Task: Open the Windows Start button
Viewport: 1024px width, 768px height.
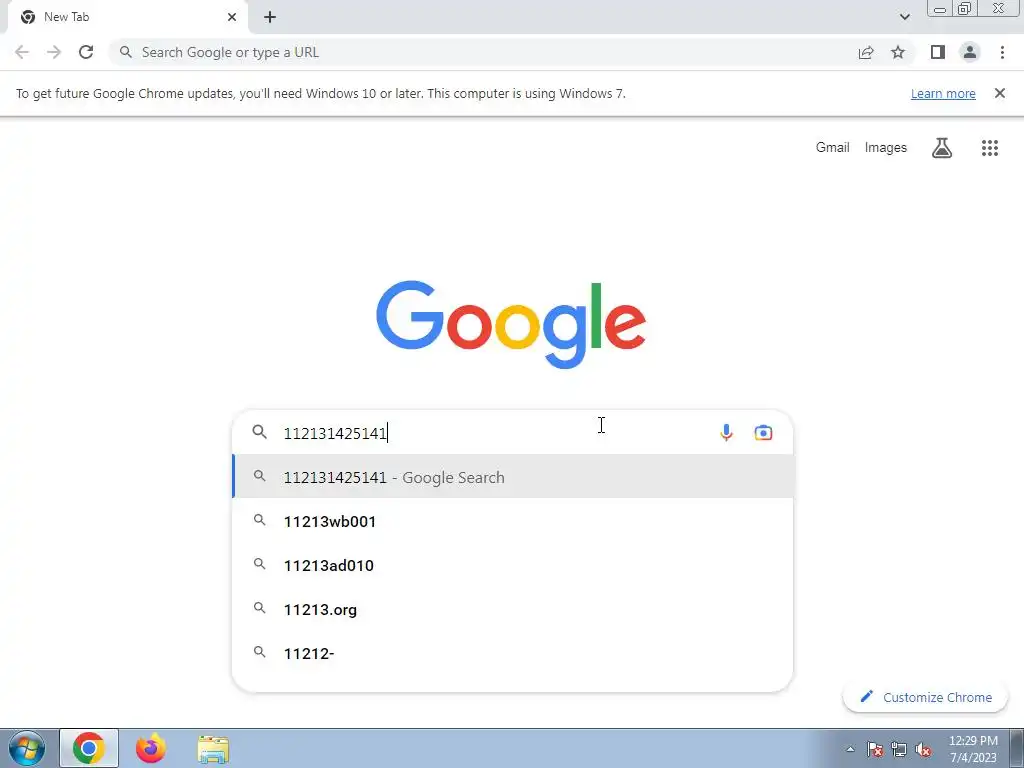Action: pos(26,748)
